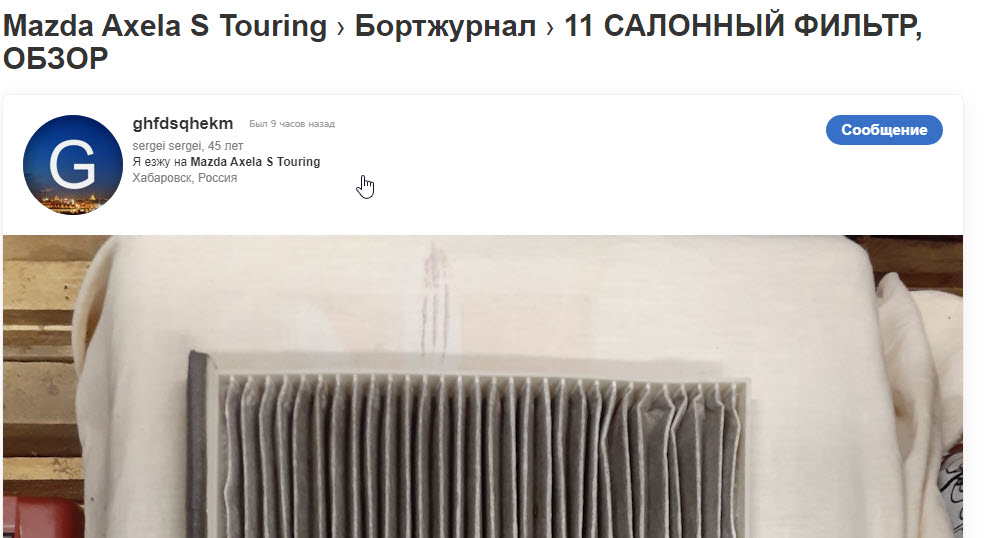The width and height of the screenshot is (987, 538).
Task: Open the cabin filter photo
Action: 483,386
